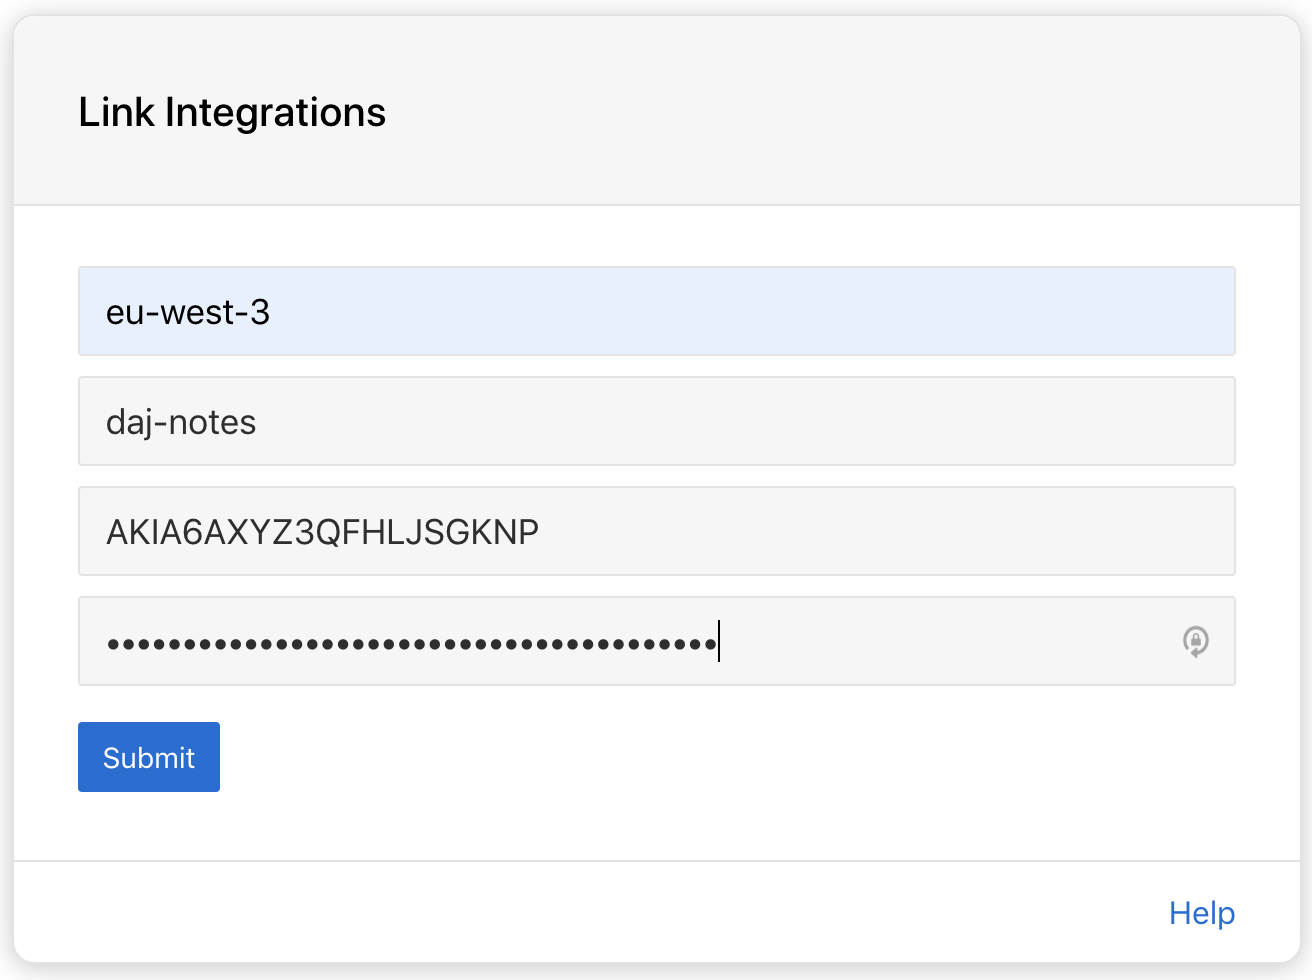Click the text cursor after the password dots
Image resolution: width=1312 pixels, height=980 pixels.
(719, 642)
